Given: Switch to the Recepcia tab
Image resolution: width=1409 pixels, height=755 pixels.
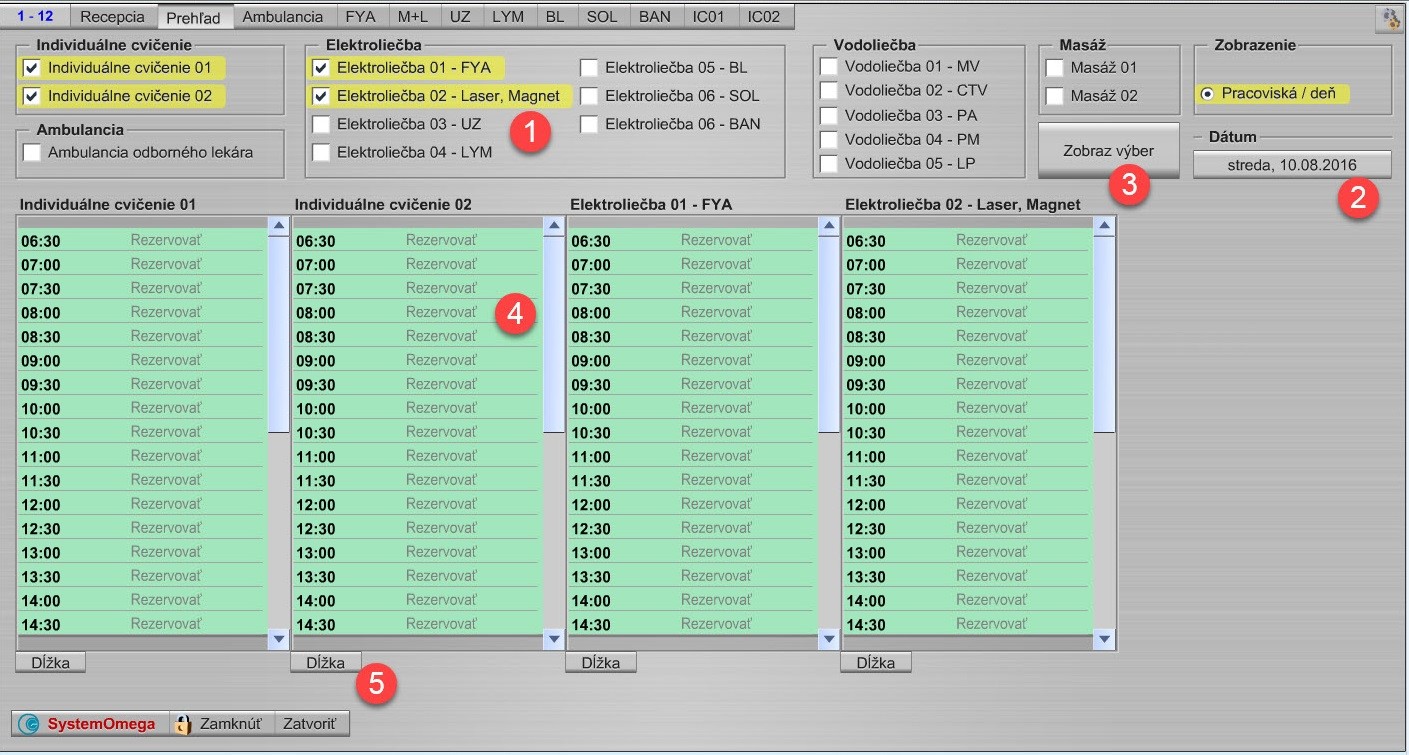Looking at the screenshot, I should click(x=112, y=17).
